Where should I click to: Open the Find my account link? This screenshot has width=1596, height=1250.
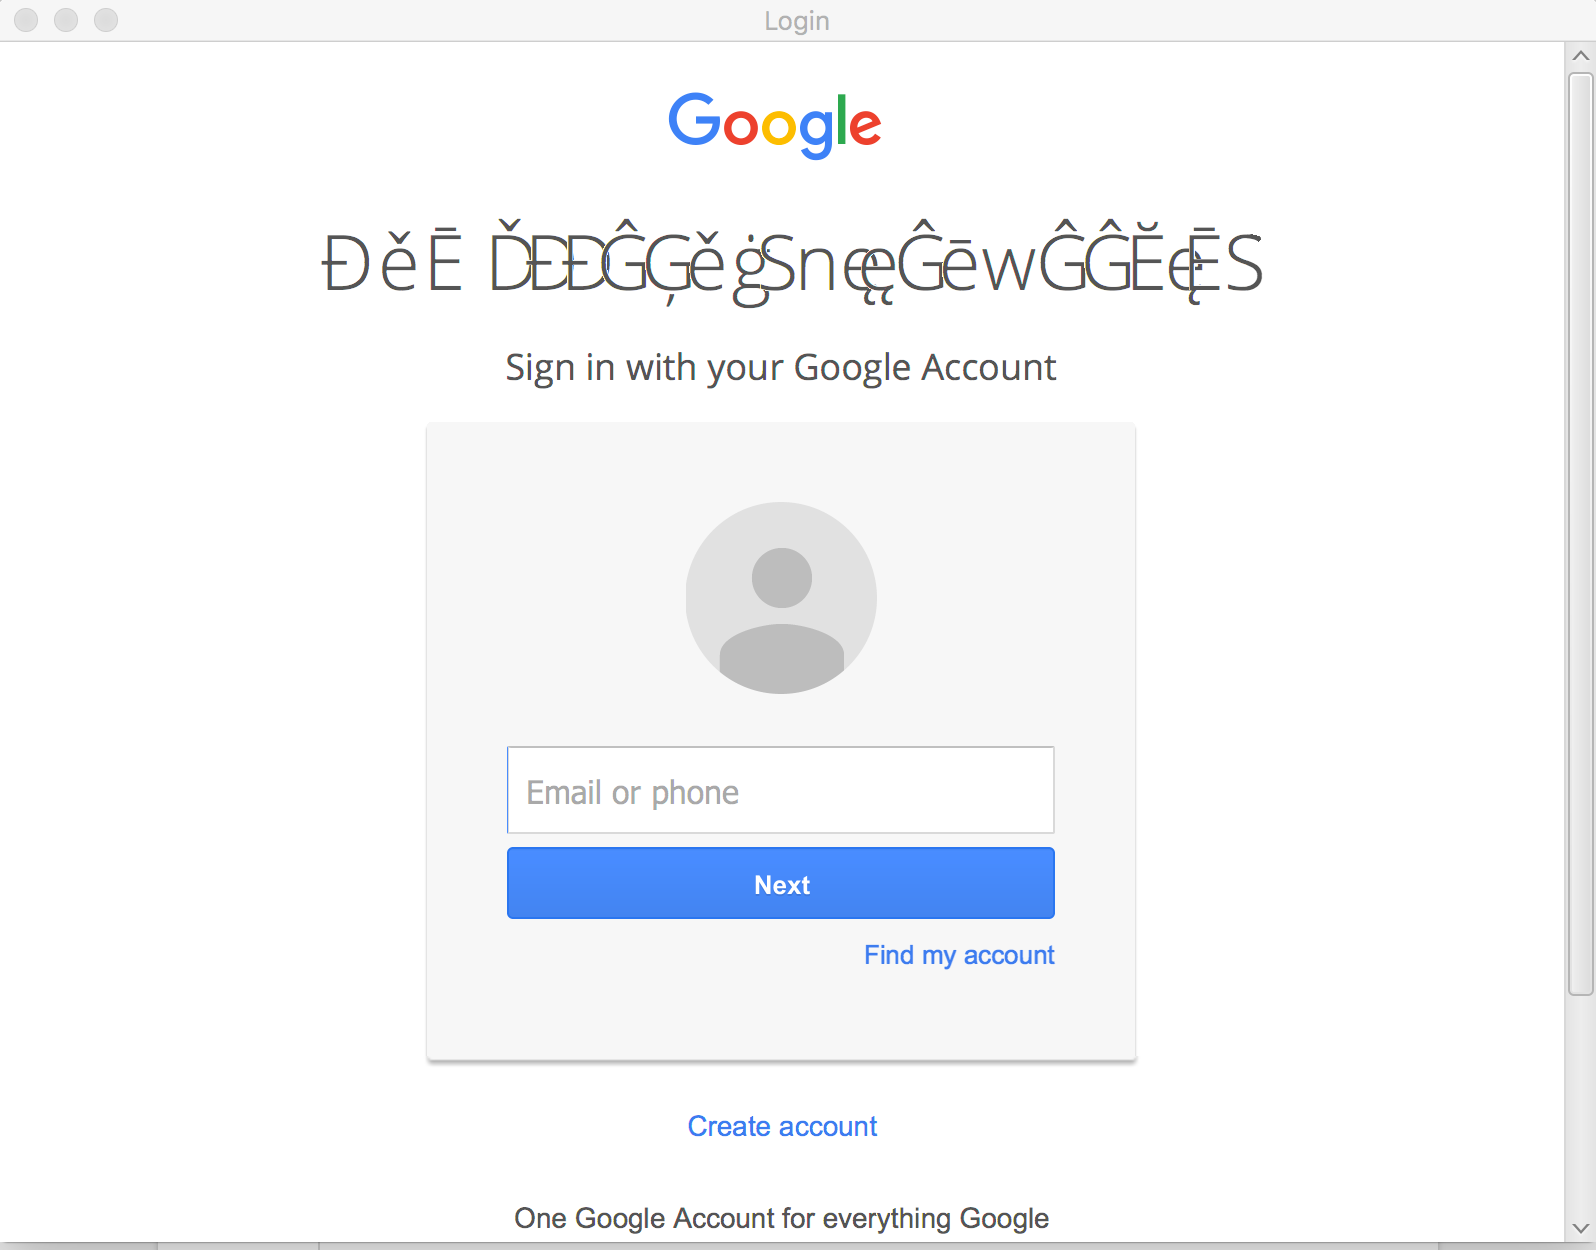959,955
